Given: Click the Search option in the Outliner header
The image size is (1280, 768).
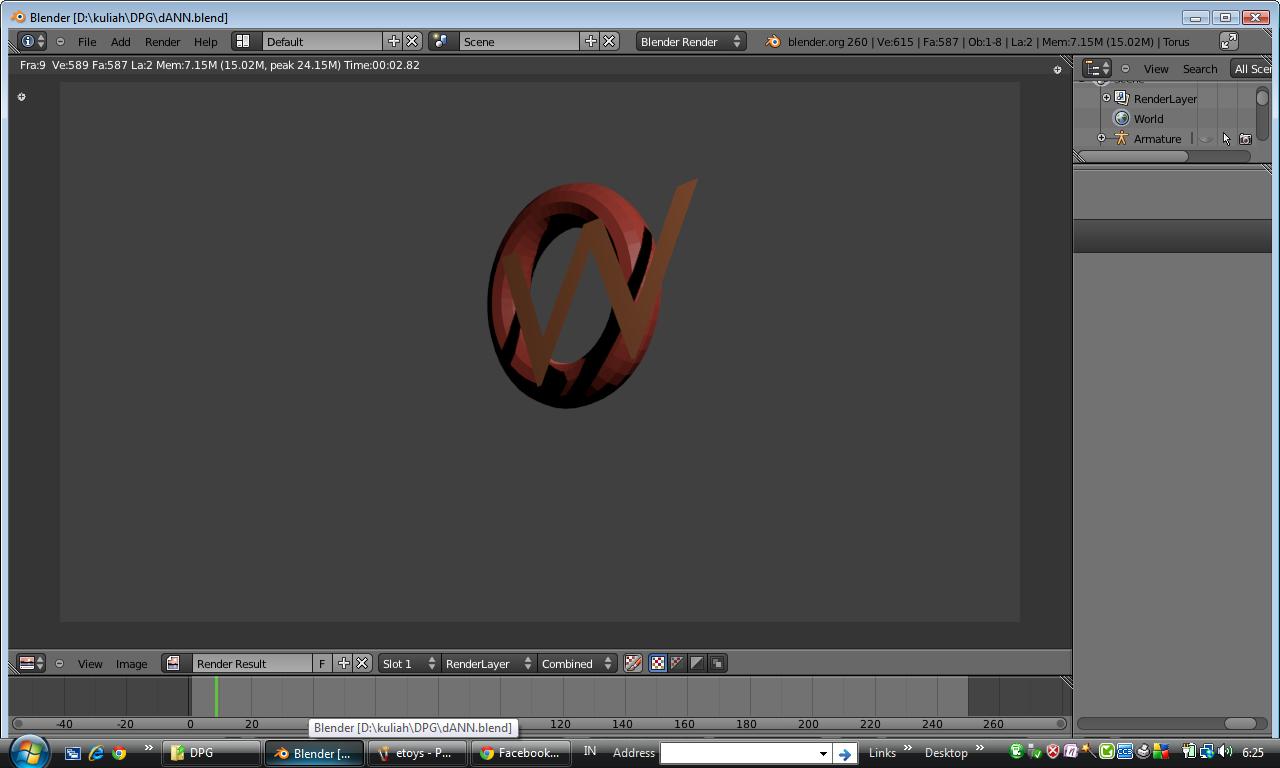Looking at the screenshot, I should [x=1199, y=68].
